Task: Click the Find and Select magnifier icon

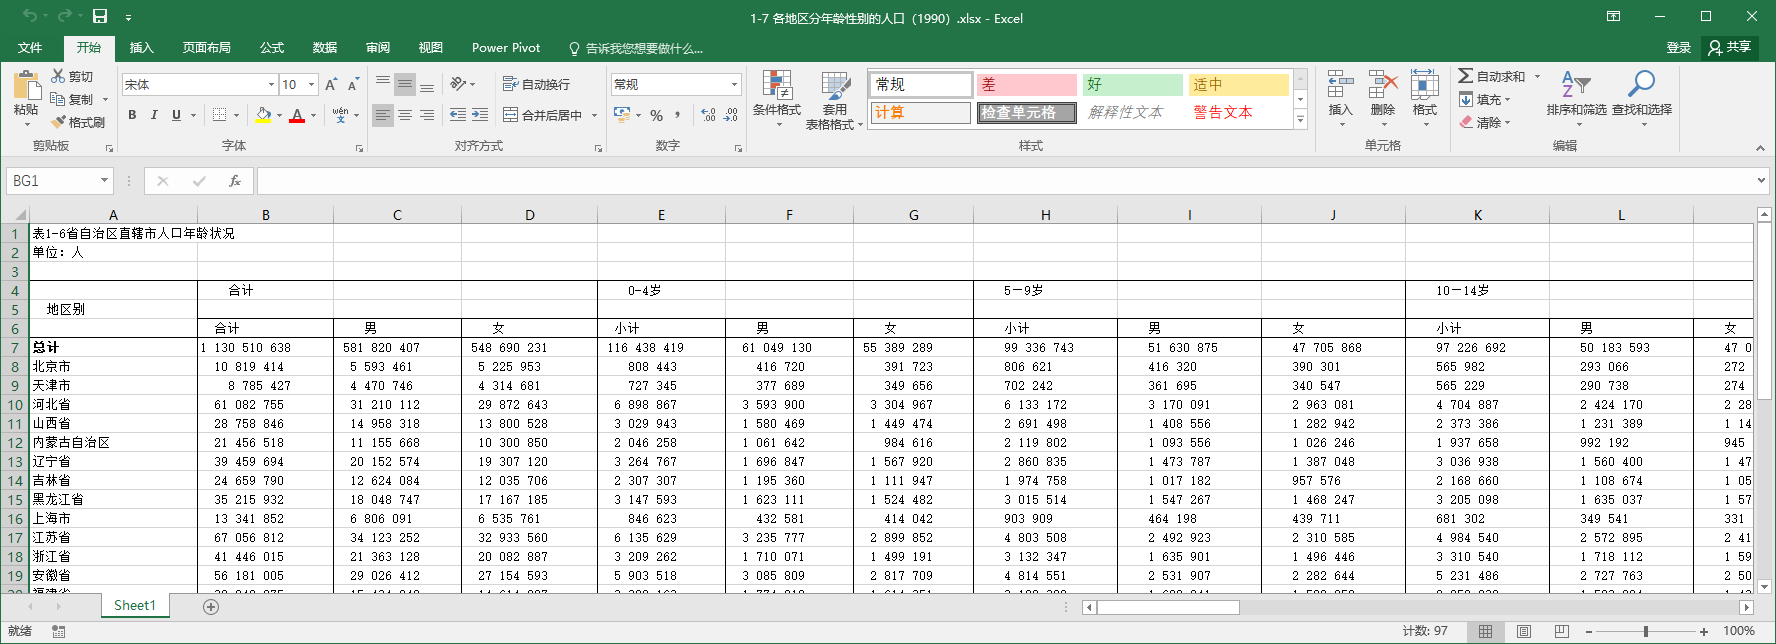Action: click(1641, 86)
